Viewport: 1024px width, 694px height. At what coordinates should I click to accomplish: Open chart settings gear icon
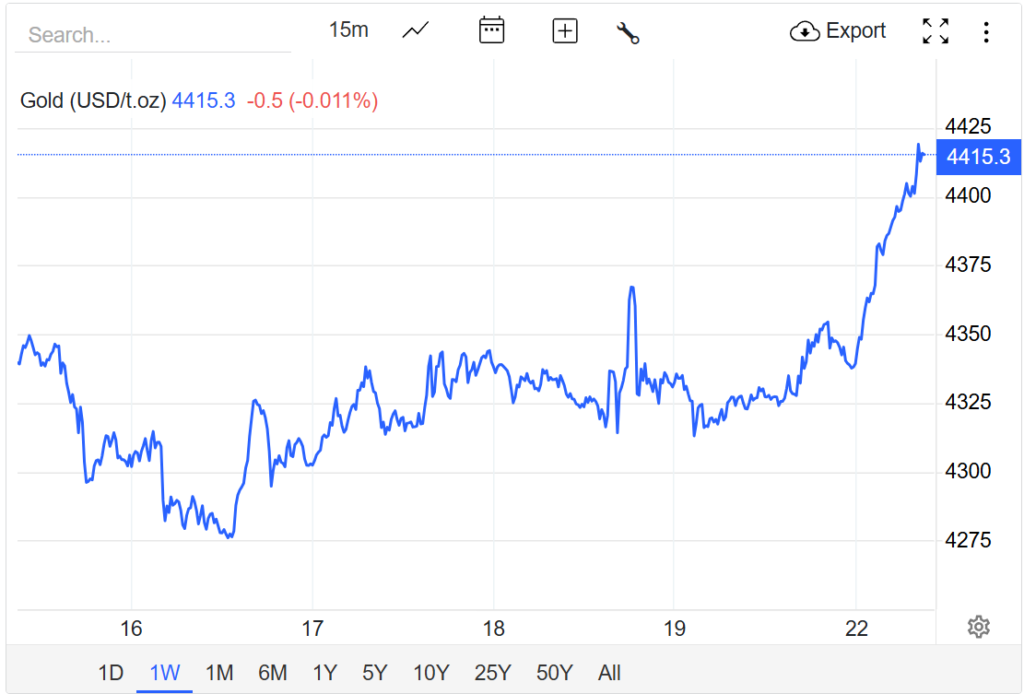(x=978, y=627)
